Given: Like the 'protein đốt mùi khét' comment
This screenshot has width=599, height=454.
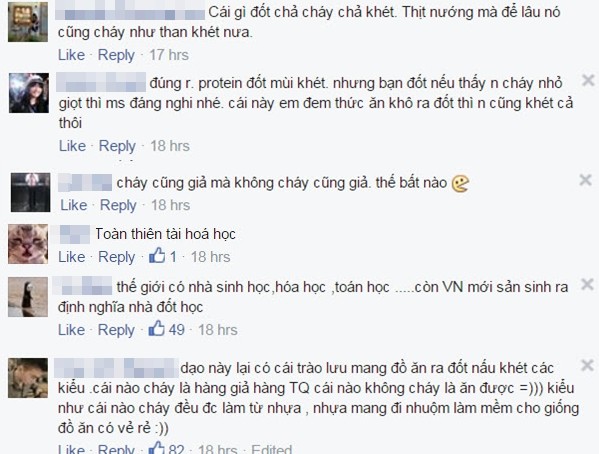Looking at the screenshot, I should point(72,146).
